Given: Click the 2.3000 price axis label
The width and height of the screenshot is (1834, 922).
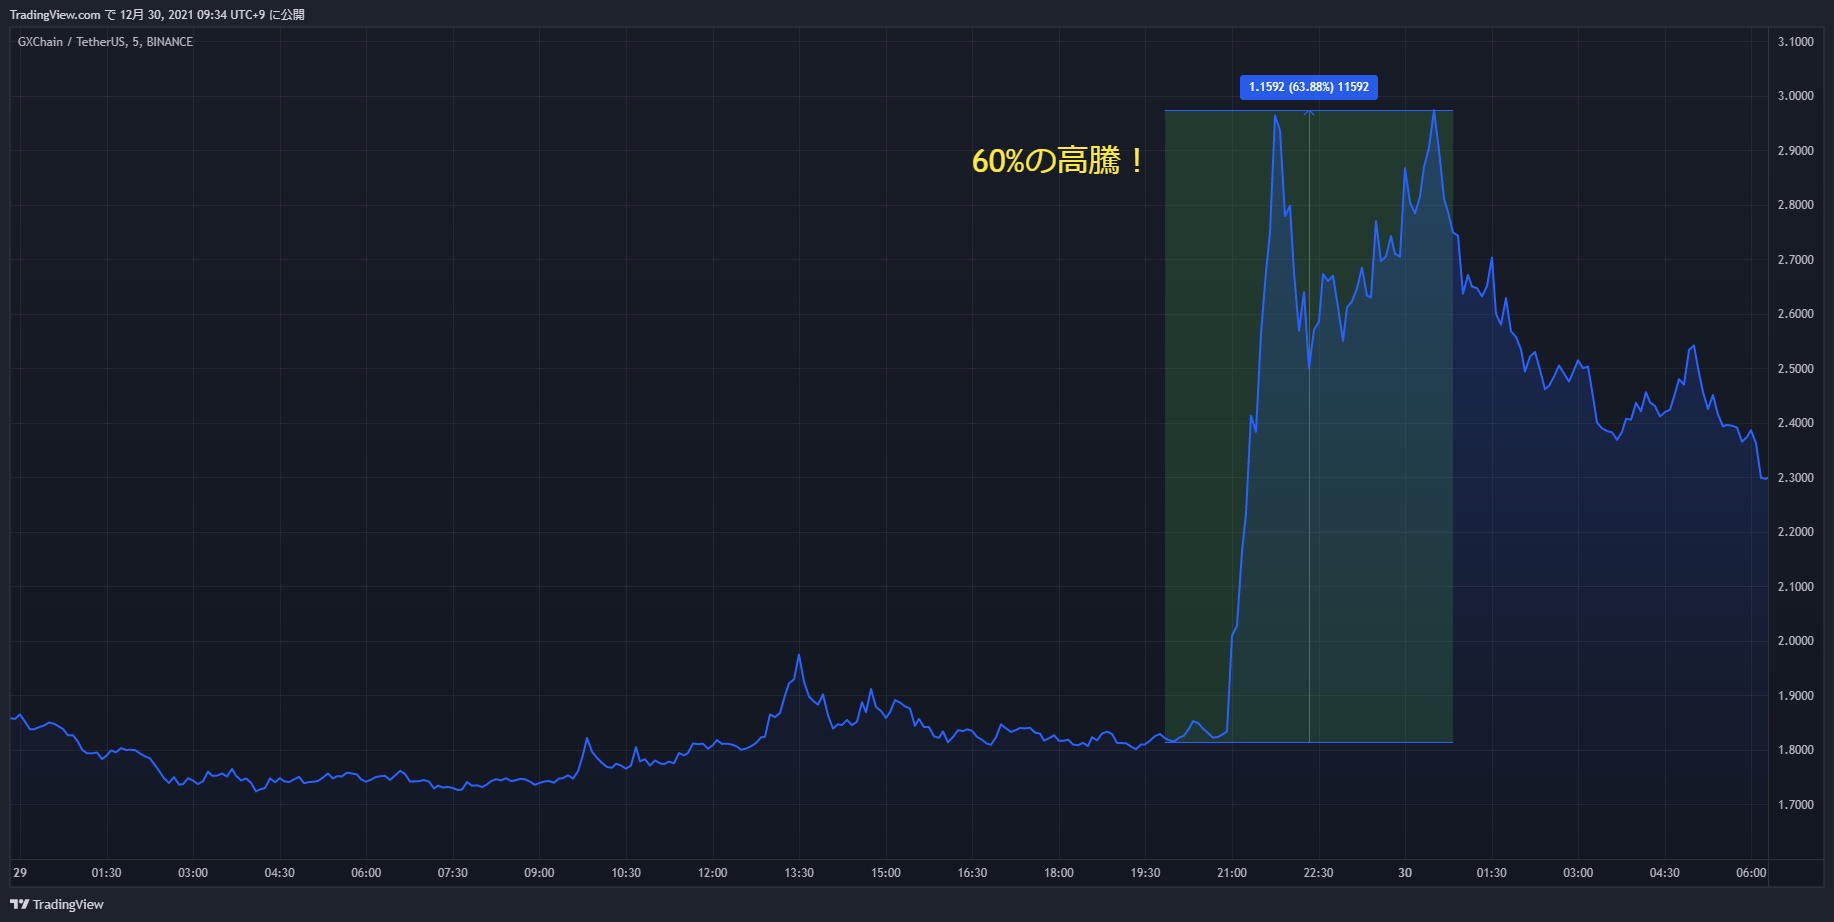Looking at the screenshot, I should (x=1796, y=478).
